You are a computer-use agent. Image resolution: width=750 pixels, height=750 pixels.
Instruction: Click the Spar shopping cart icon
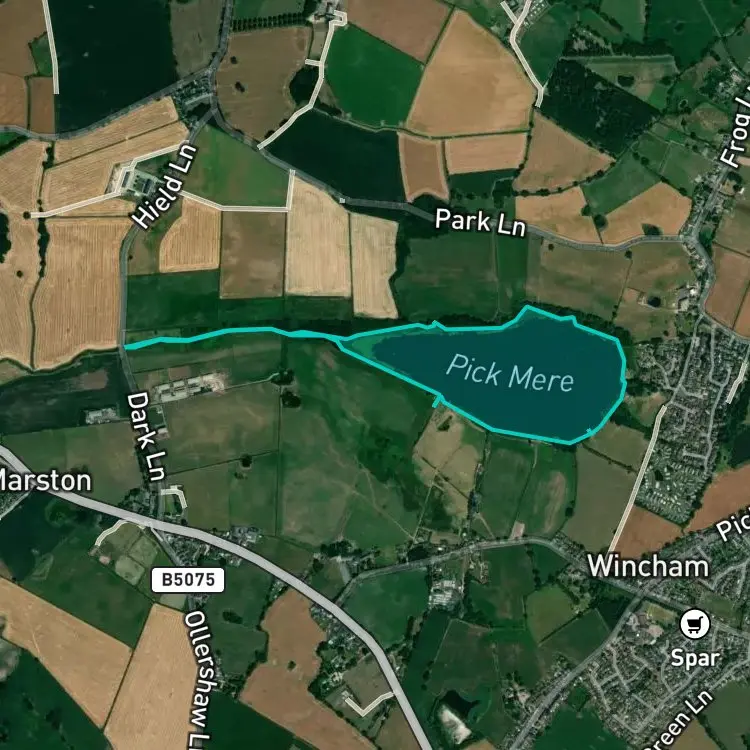pos(695,624)
